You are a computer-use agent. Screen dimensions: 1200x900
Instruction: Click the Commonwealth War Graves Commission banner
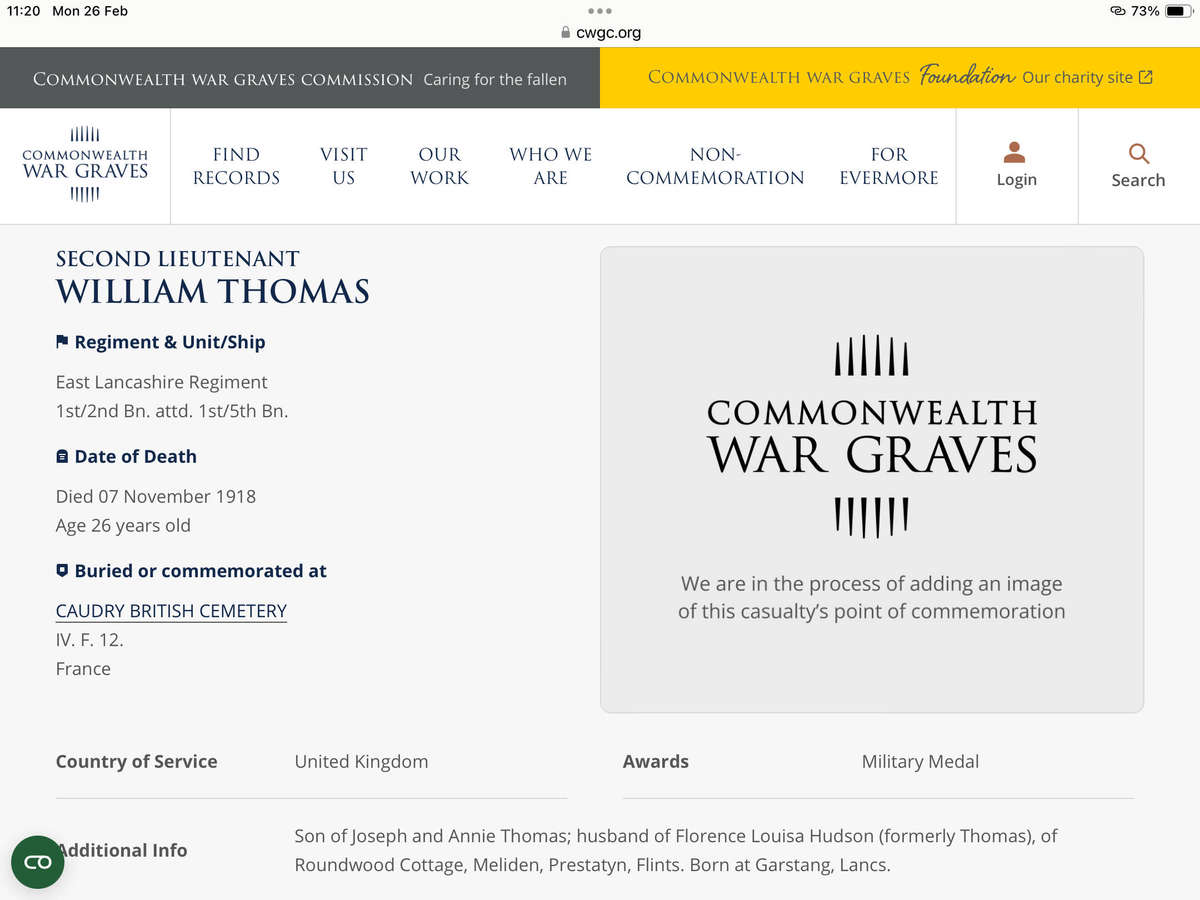tap(300, 78)
